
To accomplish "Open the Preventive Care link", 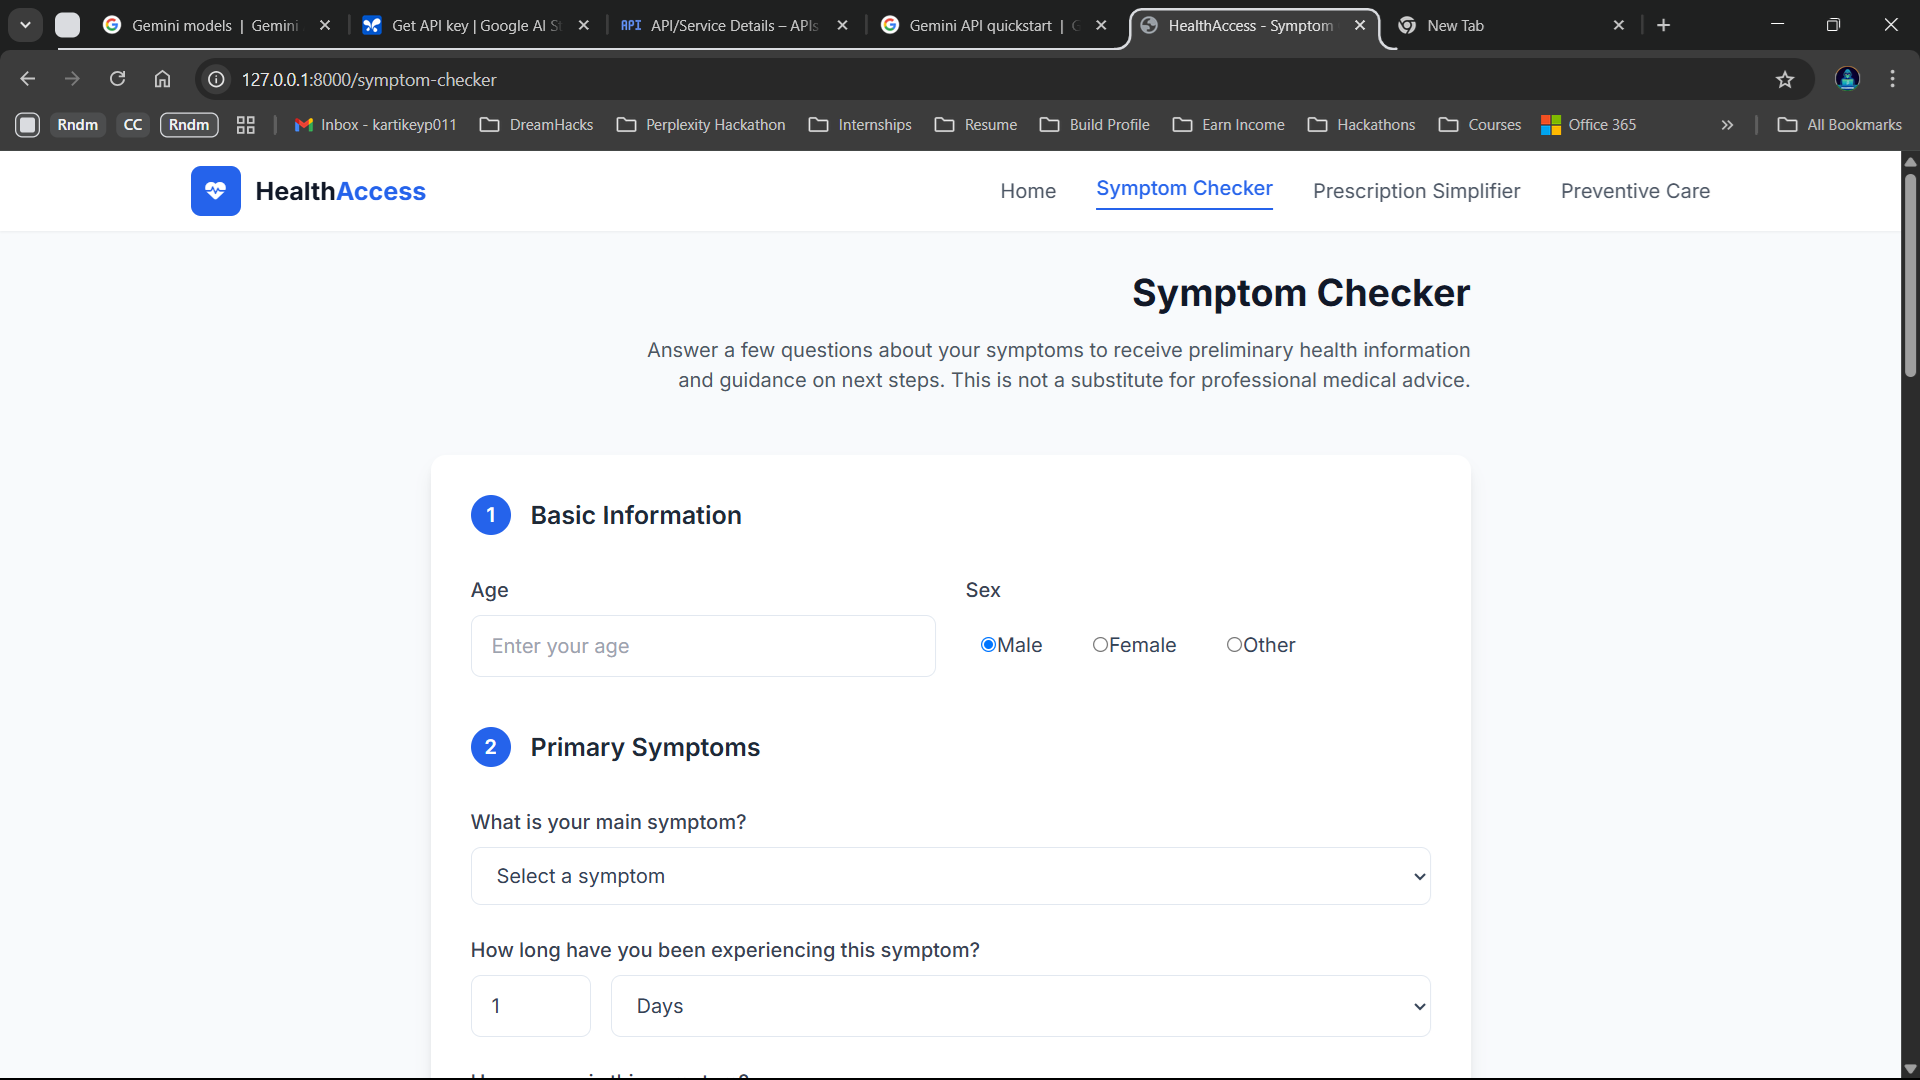I will (1635, 191).
